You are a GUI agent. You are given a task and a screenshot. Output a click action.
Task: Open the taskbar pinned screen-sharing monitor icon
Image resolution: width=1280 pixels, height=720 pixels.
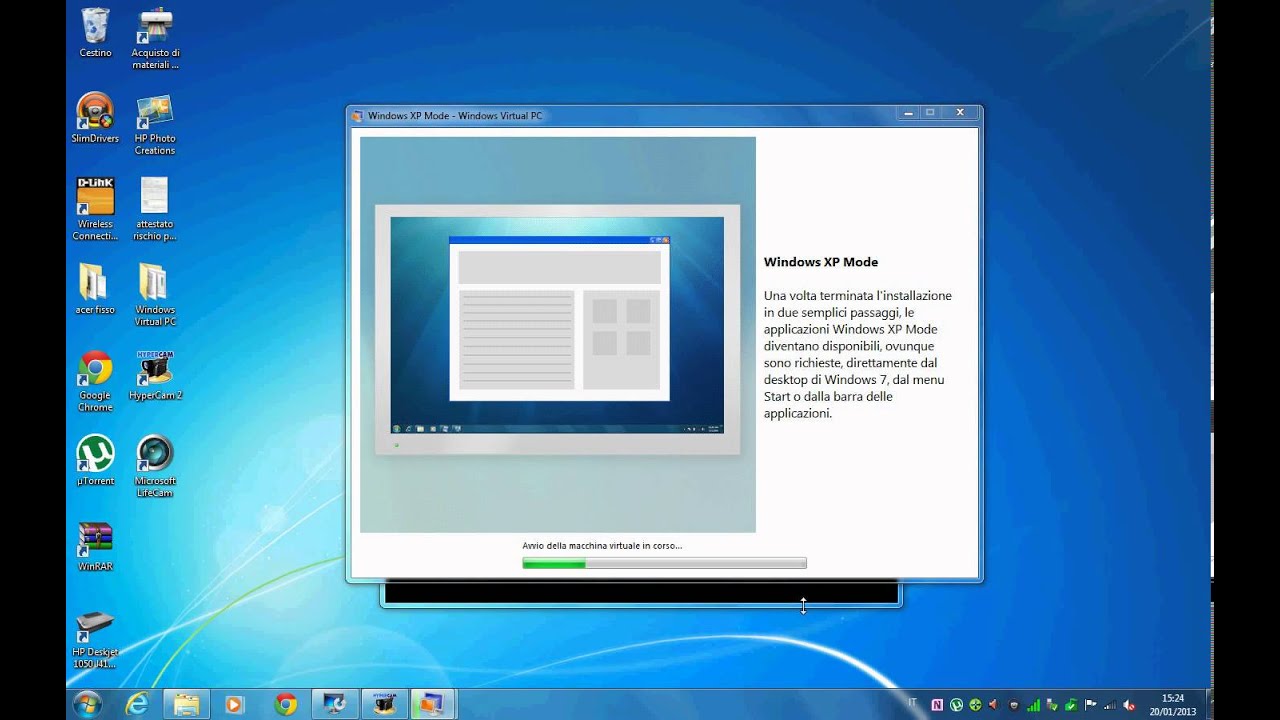coord(335,704)
